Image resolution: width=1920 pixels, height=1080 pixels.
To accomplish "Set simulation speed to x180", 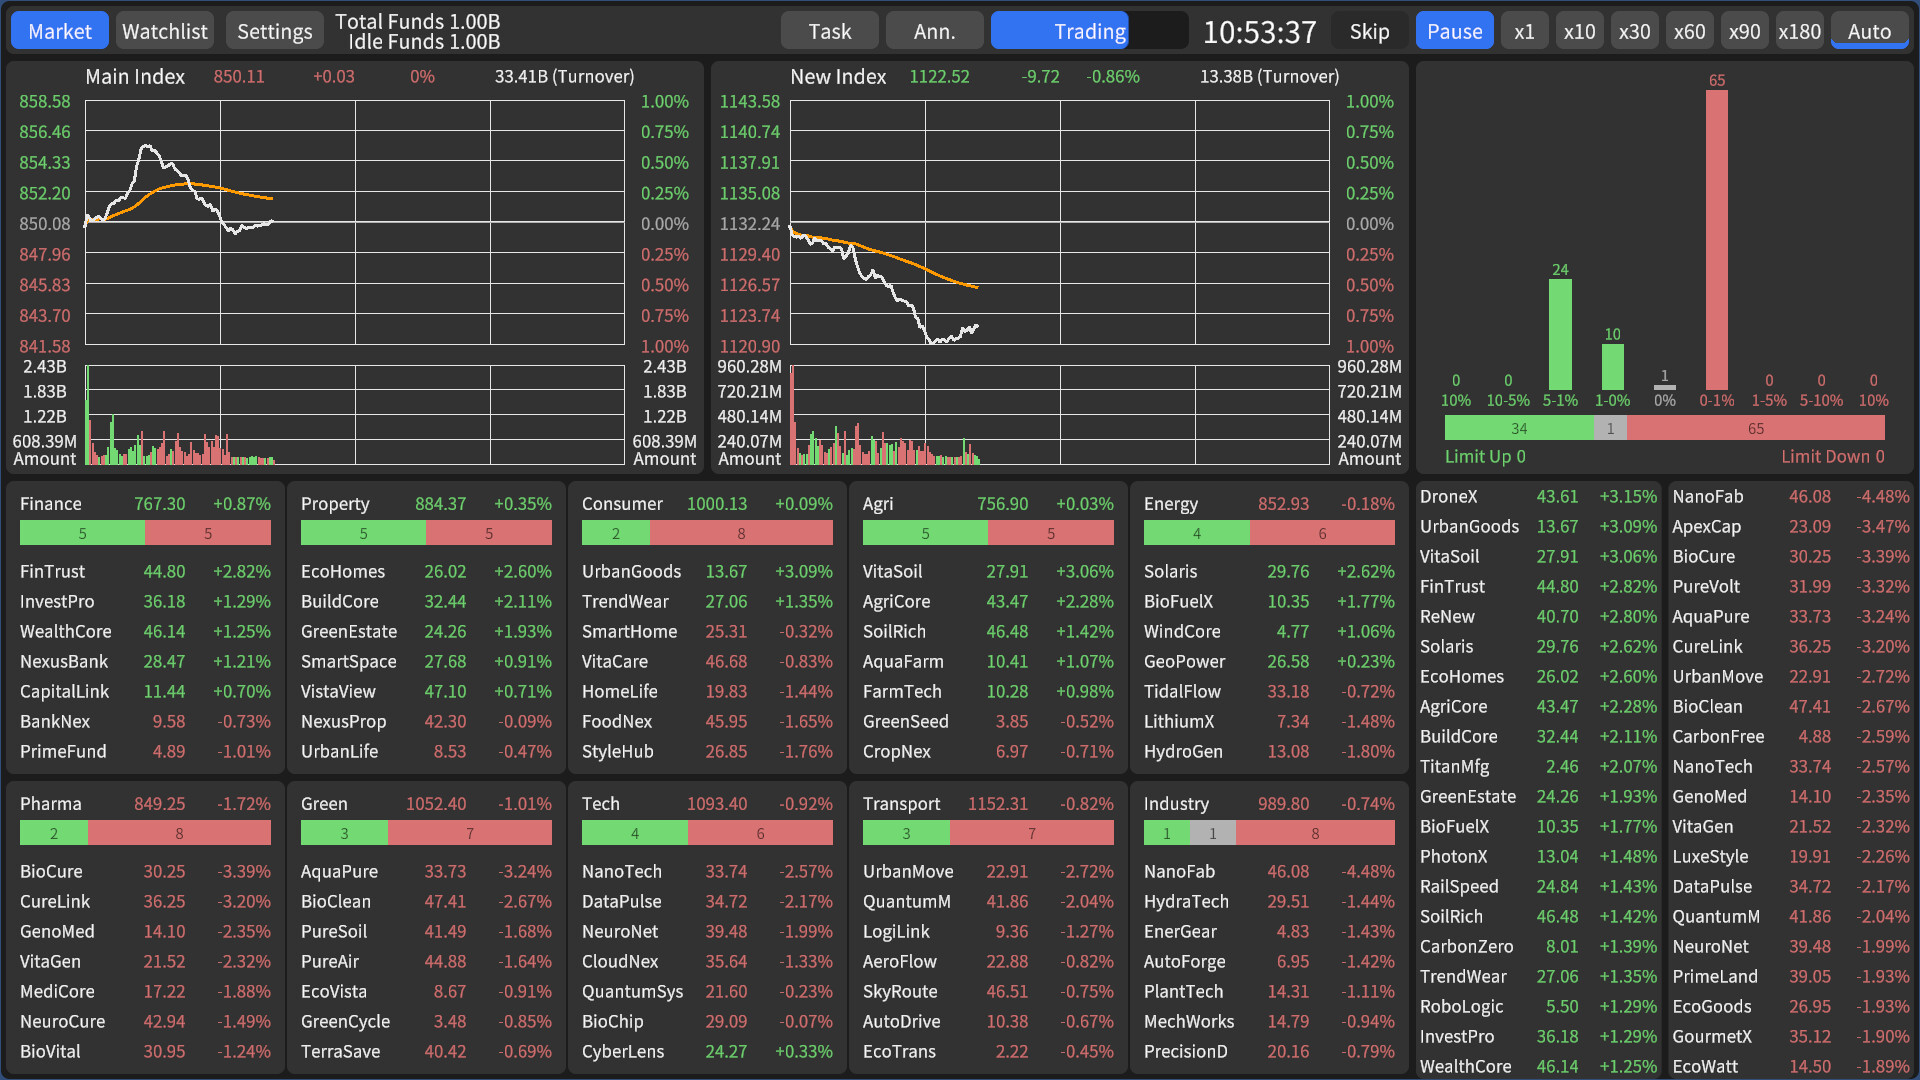I will (1799, 30).
